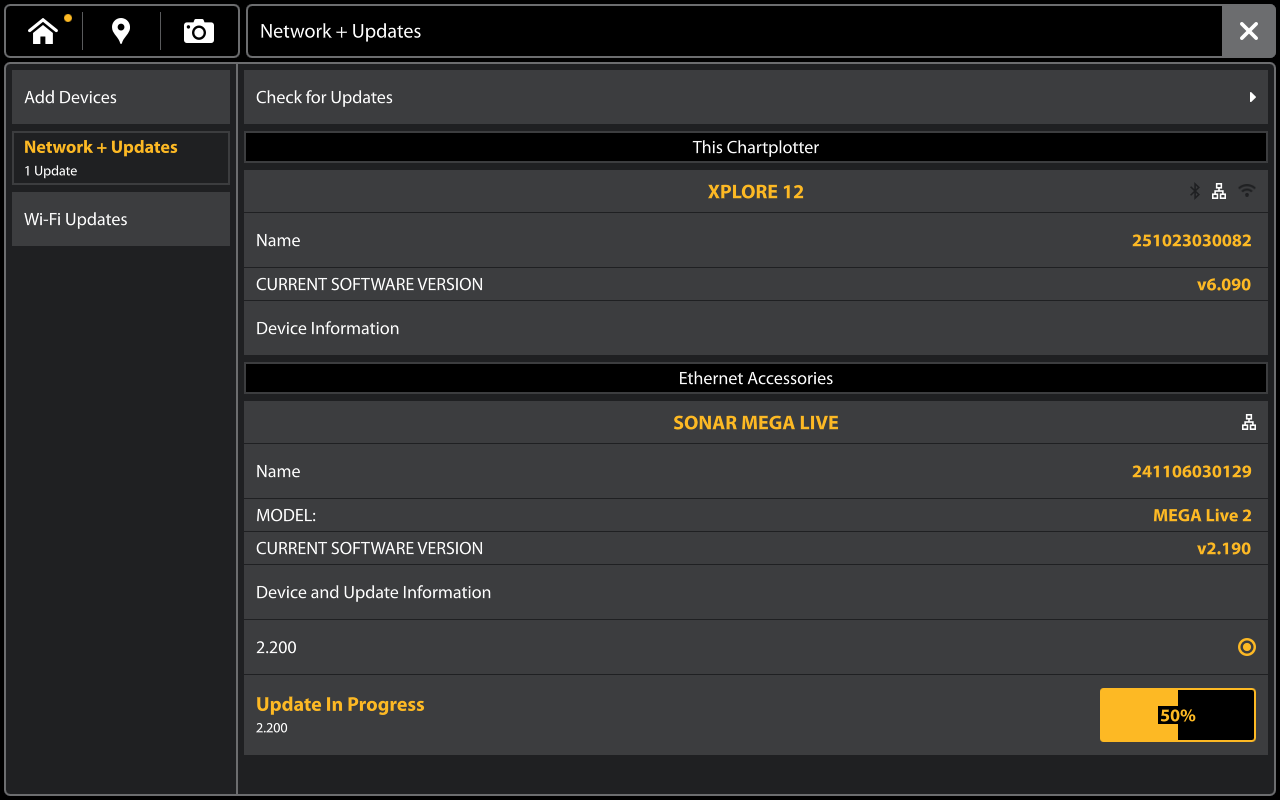
Task: Tap the waypoint location pin icon
Action: [121, 32]
